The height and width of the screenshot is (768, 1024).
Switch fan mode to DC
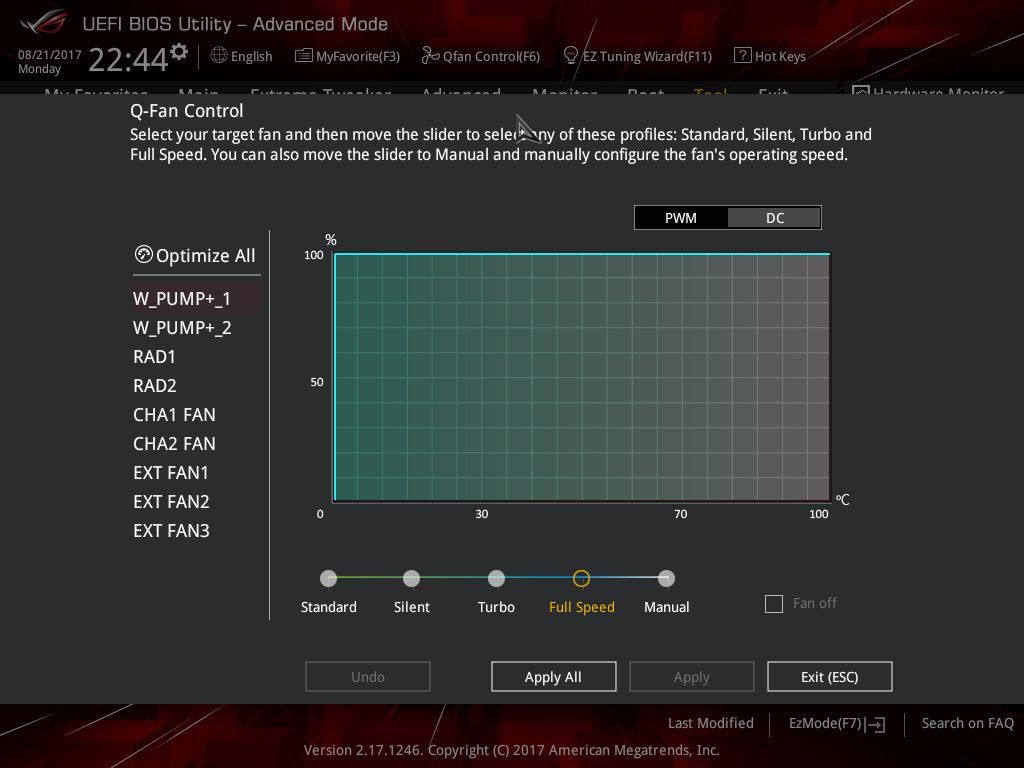coord(775,218)
